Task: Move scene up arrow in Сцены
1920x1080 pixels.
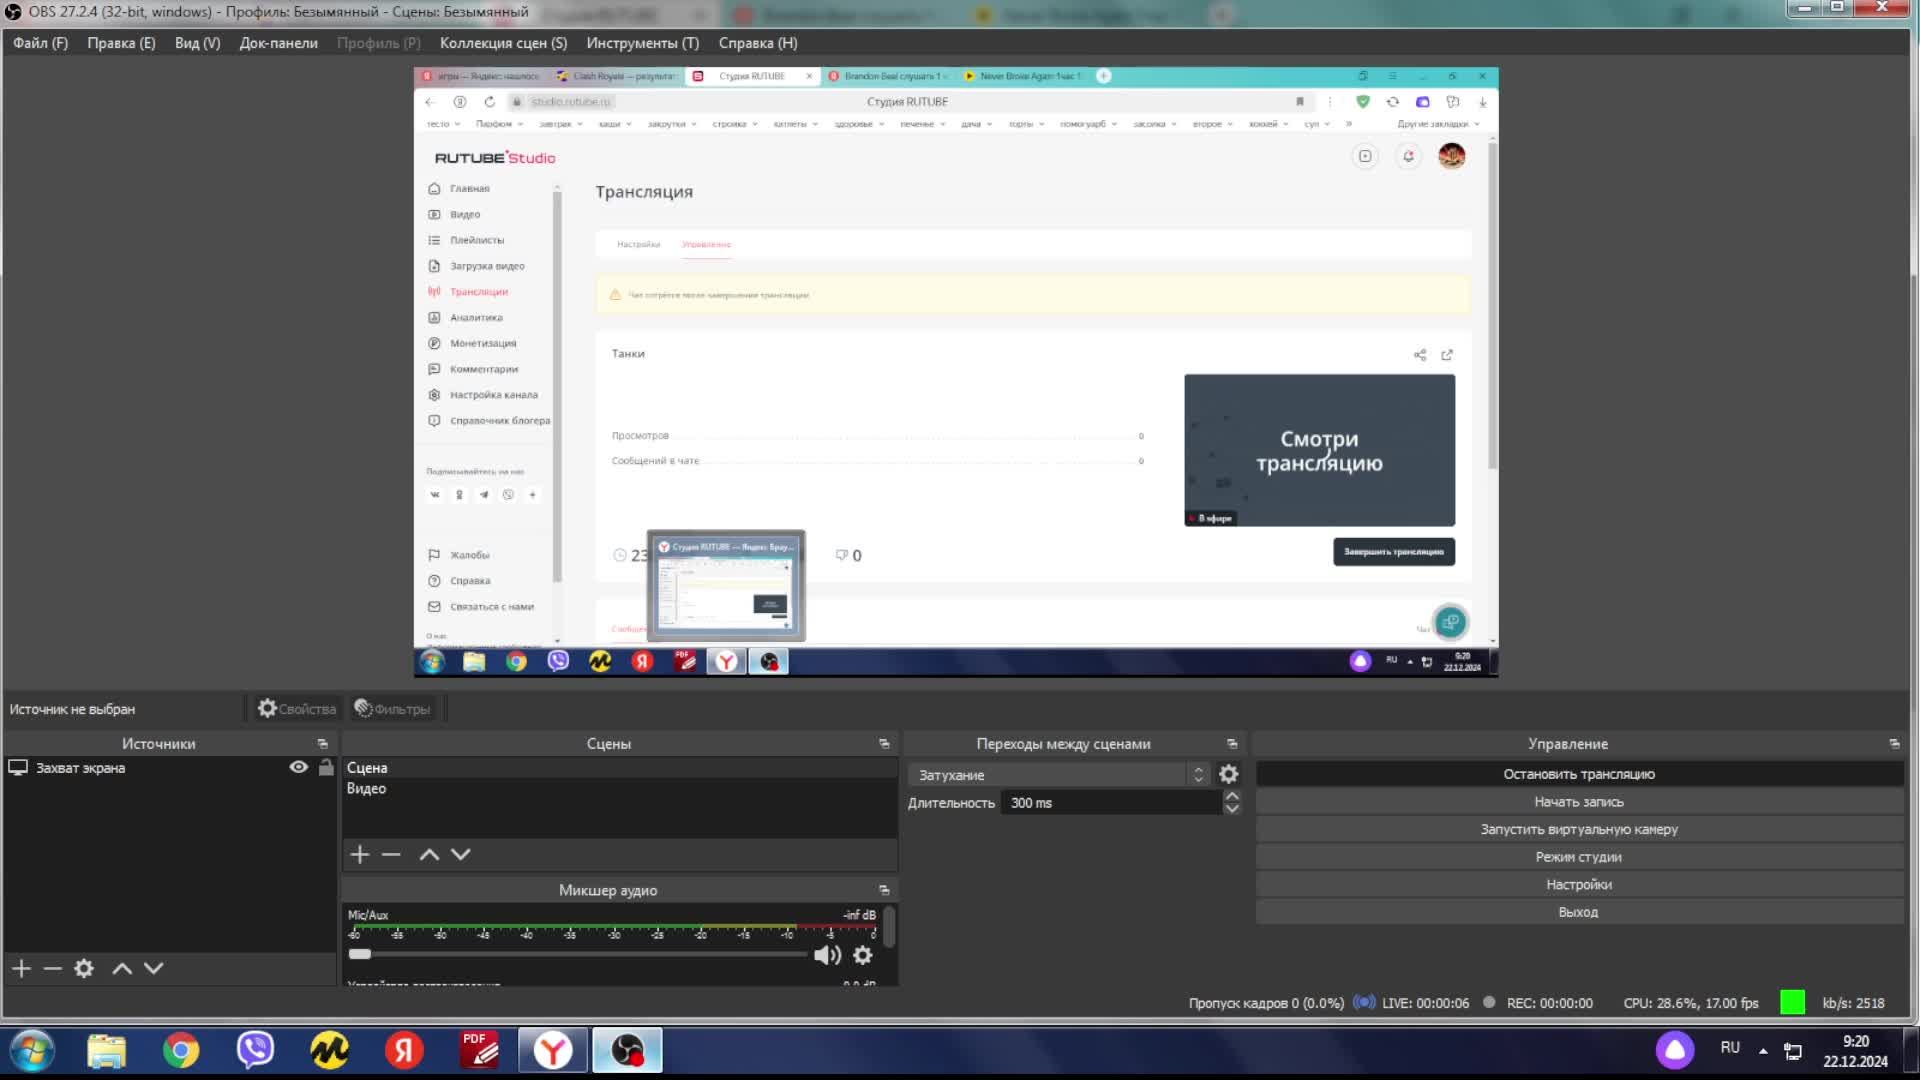Action: tap(429, 854)
